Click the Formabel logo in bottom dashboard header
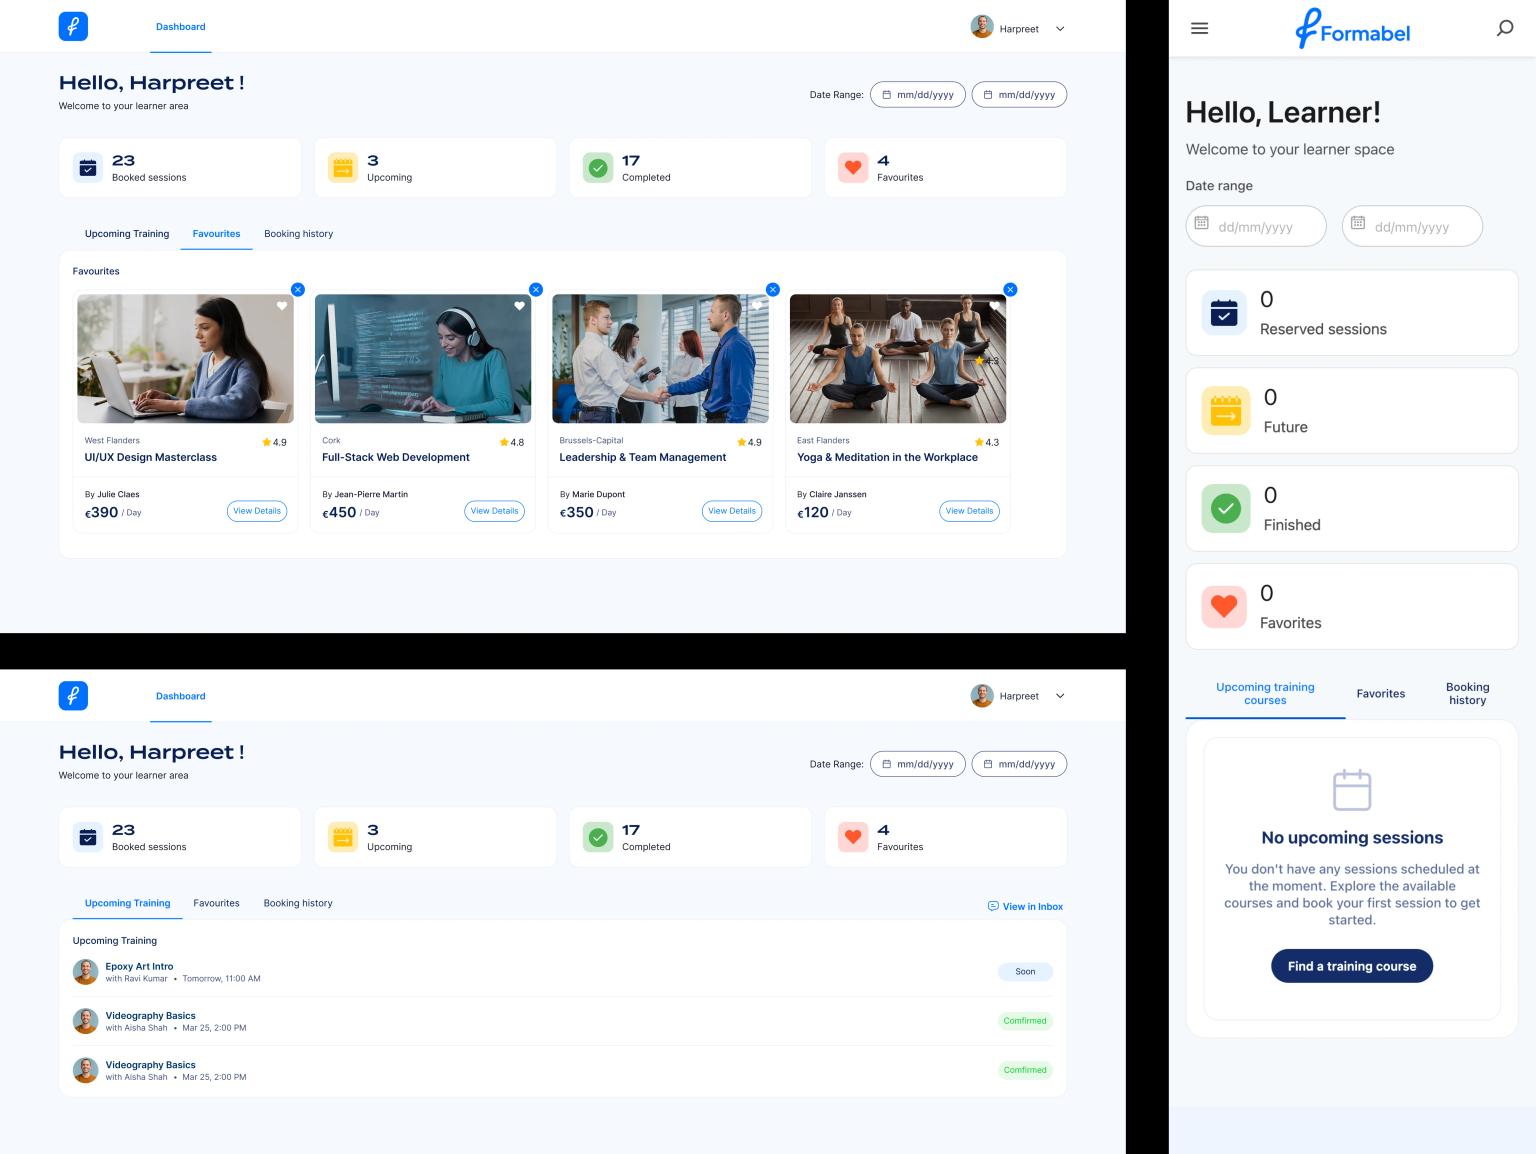This screenshot has height=1154, width=1536. (x=73, y=696)
